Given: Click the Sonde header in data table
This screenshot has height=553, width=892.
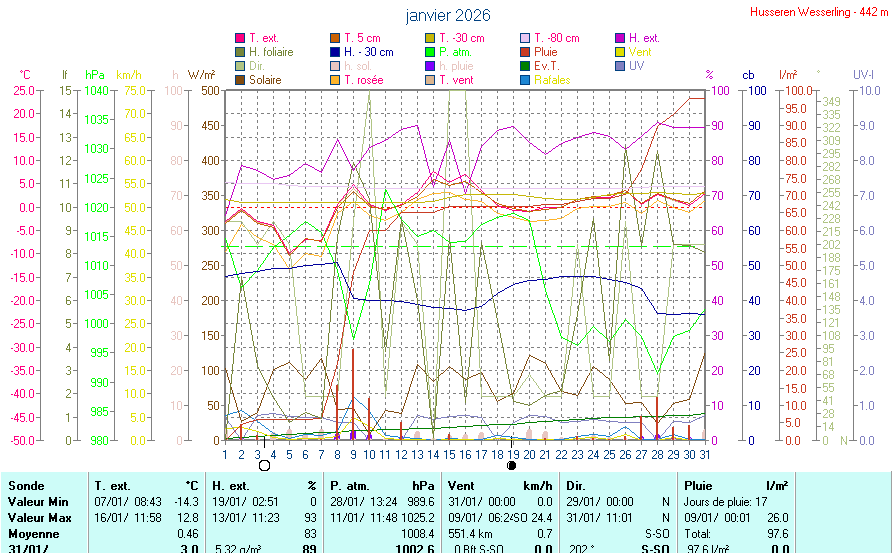Looking at the screenshot, I should tap(26, 485).
